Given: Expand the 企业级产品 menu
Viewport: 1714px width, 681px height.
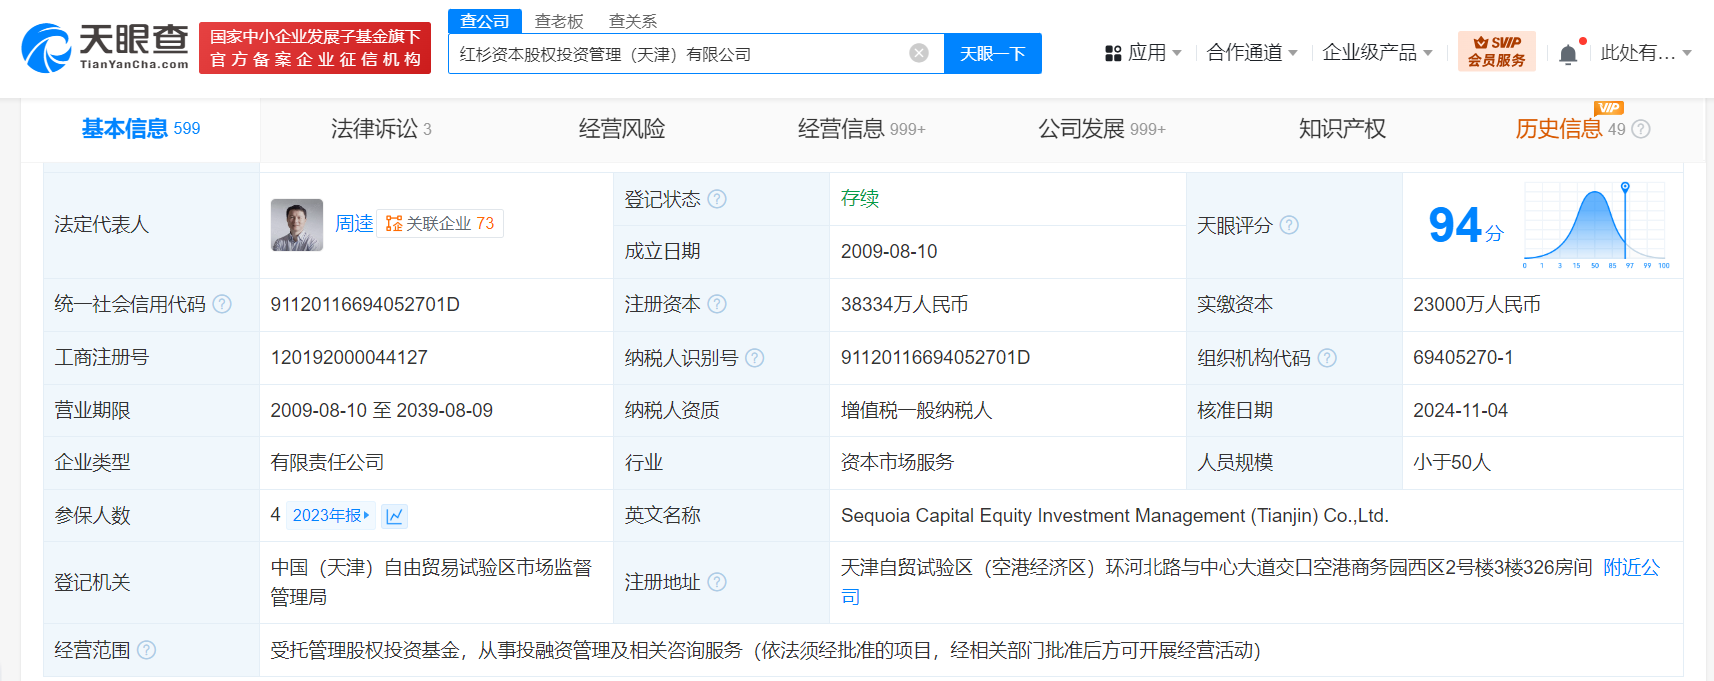Looking at the screenshot, I should coord(1376,53).
